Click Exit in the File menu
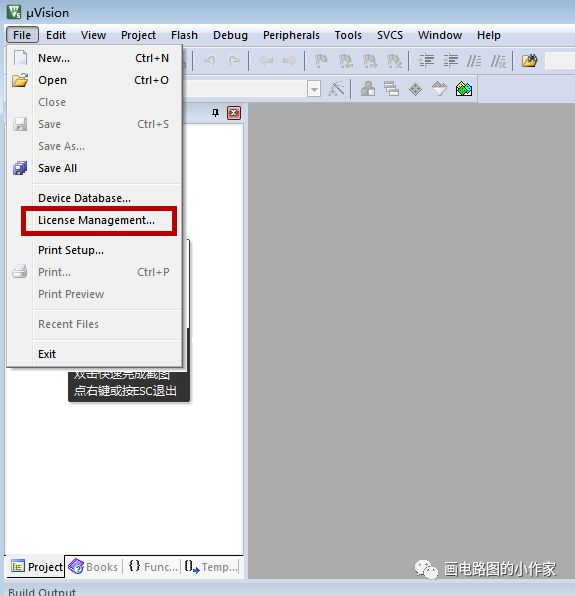 point(94,354)
